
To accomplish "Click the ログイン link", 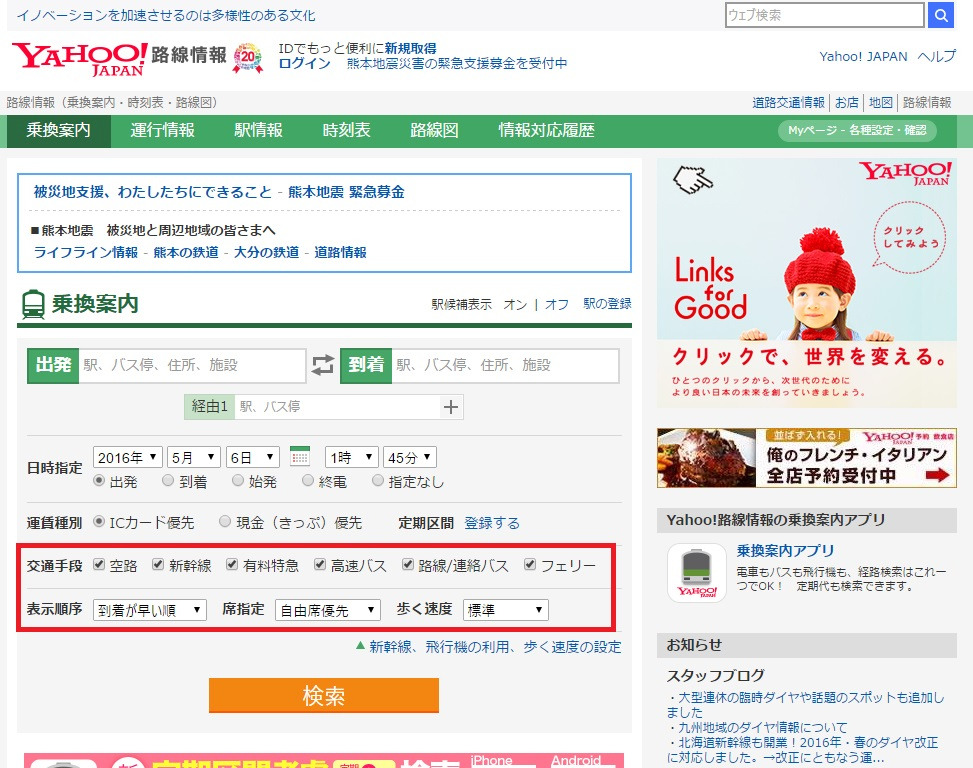I will point(305,63).
